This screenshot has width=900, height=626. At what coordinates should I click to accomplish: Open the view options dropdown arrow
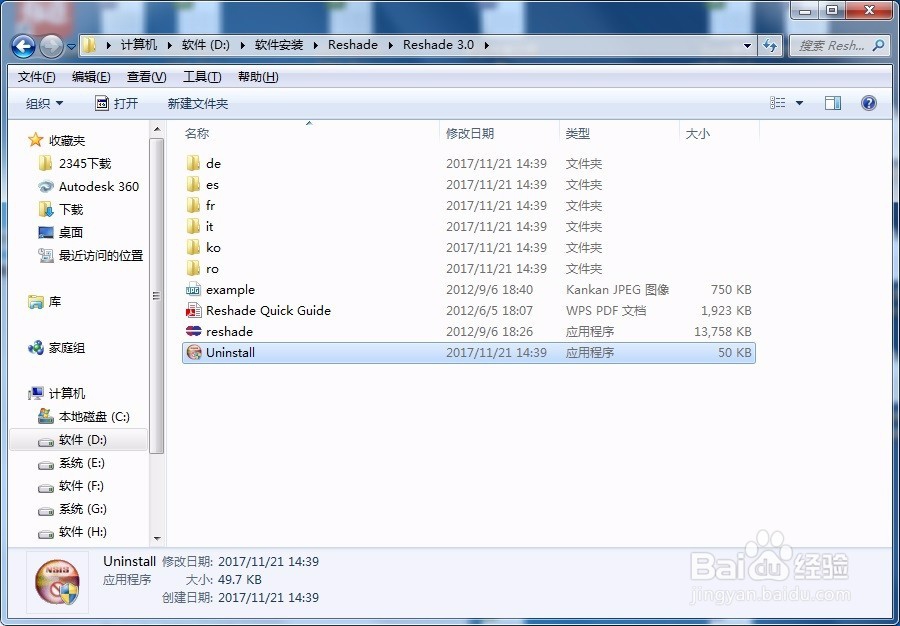[800, 104]
